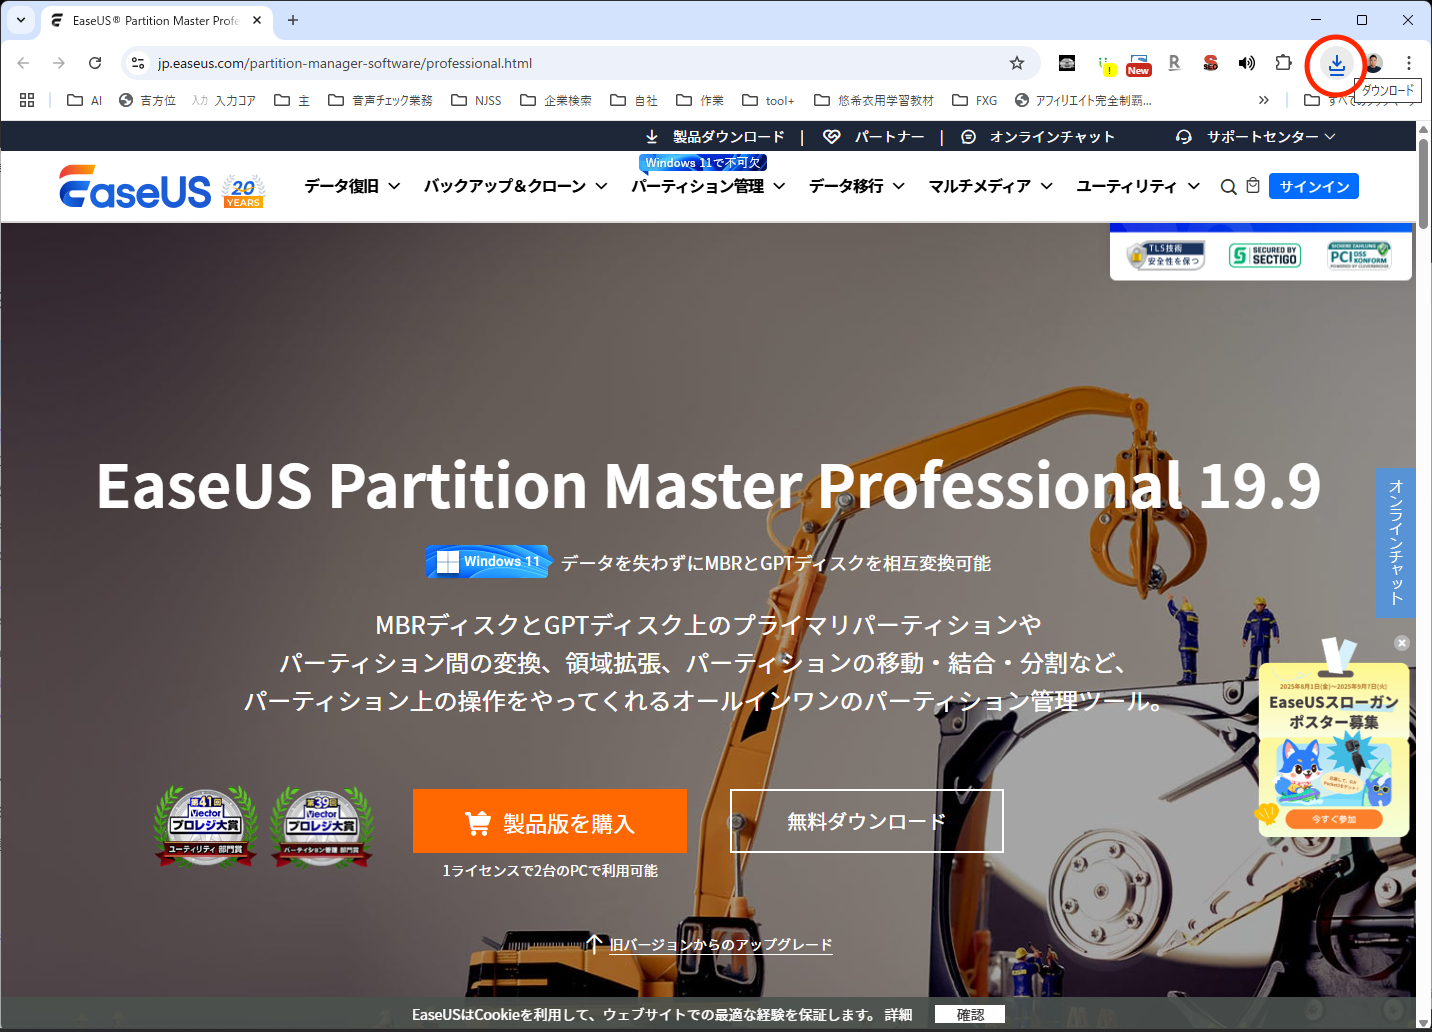The height and width of the screenshot is (1032, 1432).
Task: Close the EaseUS Partition Master tab
Action: pyautogui.click(x=257, y=20)
